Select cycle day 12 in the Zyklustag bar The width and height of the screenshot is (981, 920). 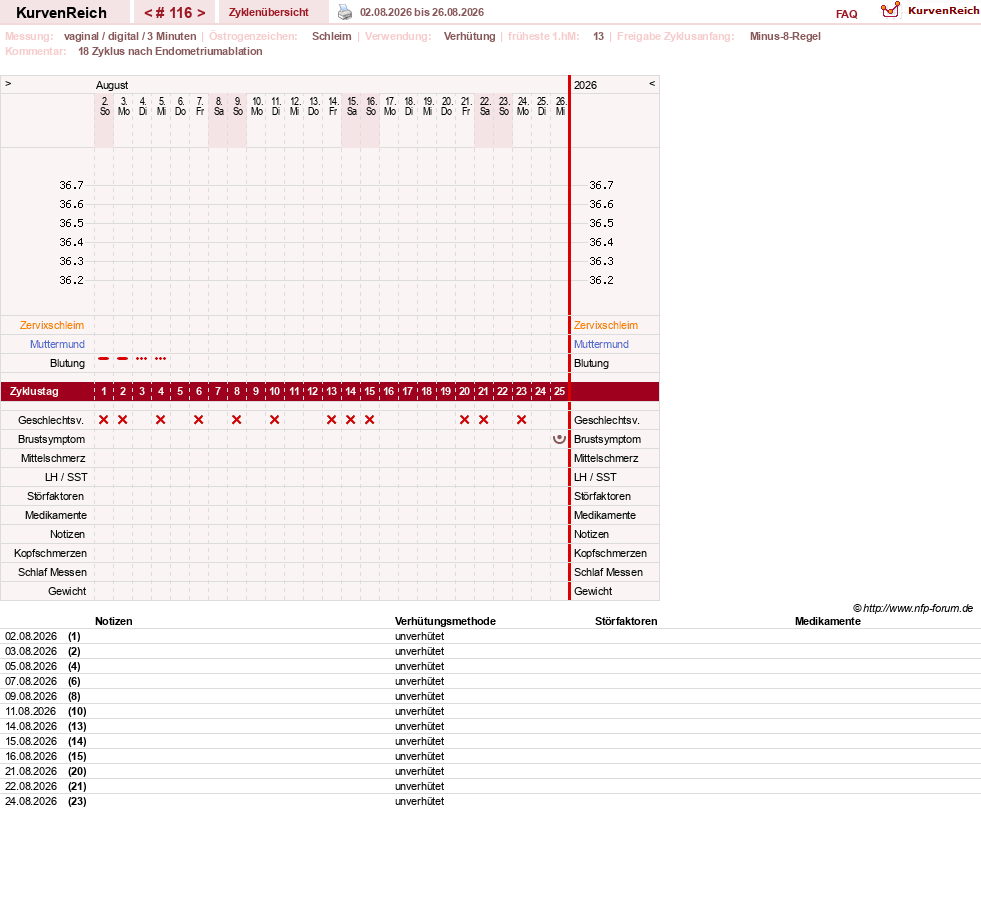pyautogui.click(x=312, y=391)
